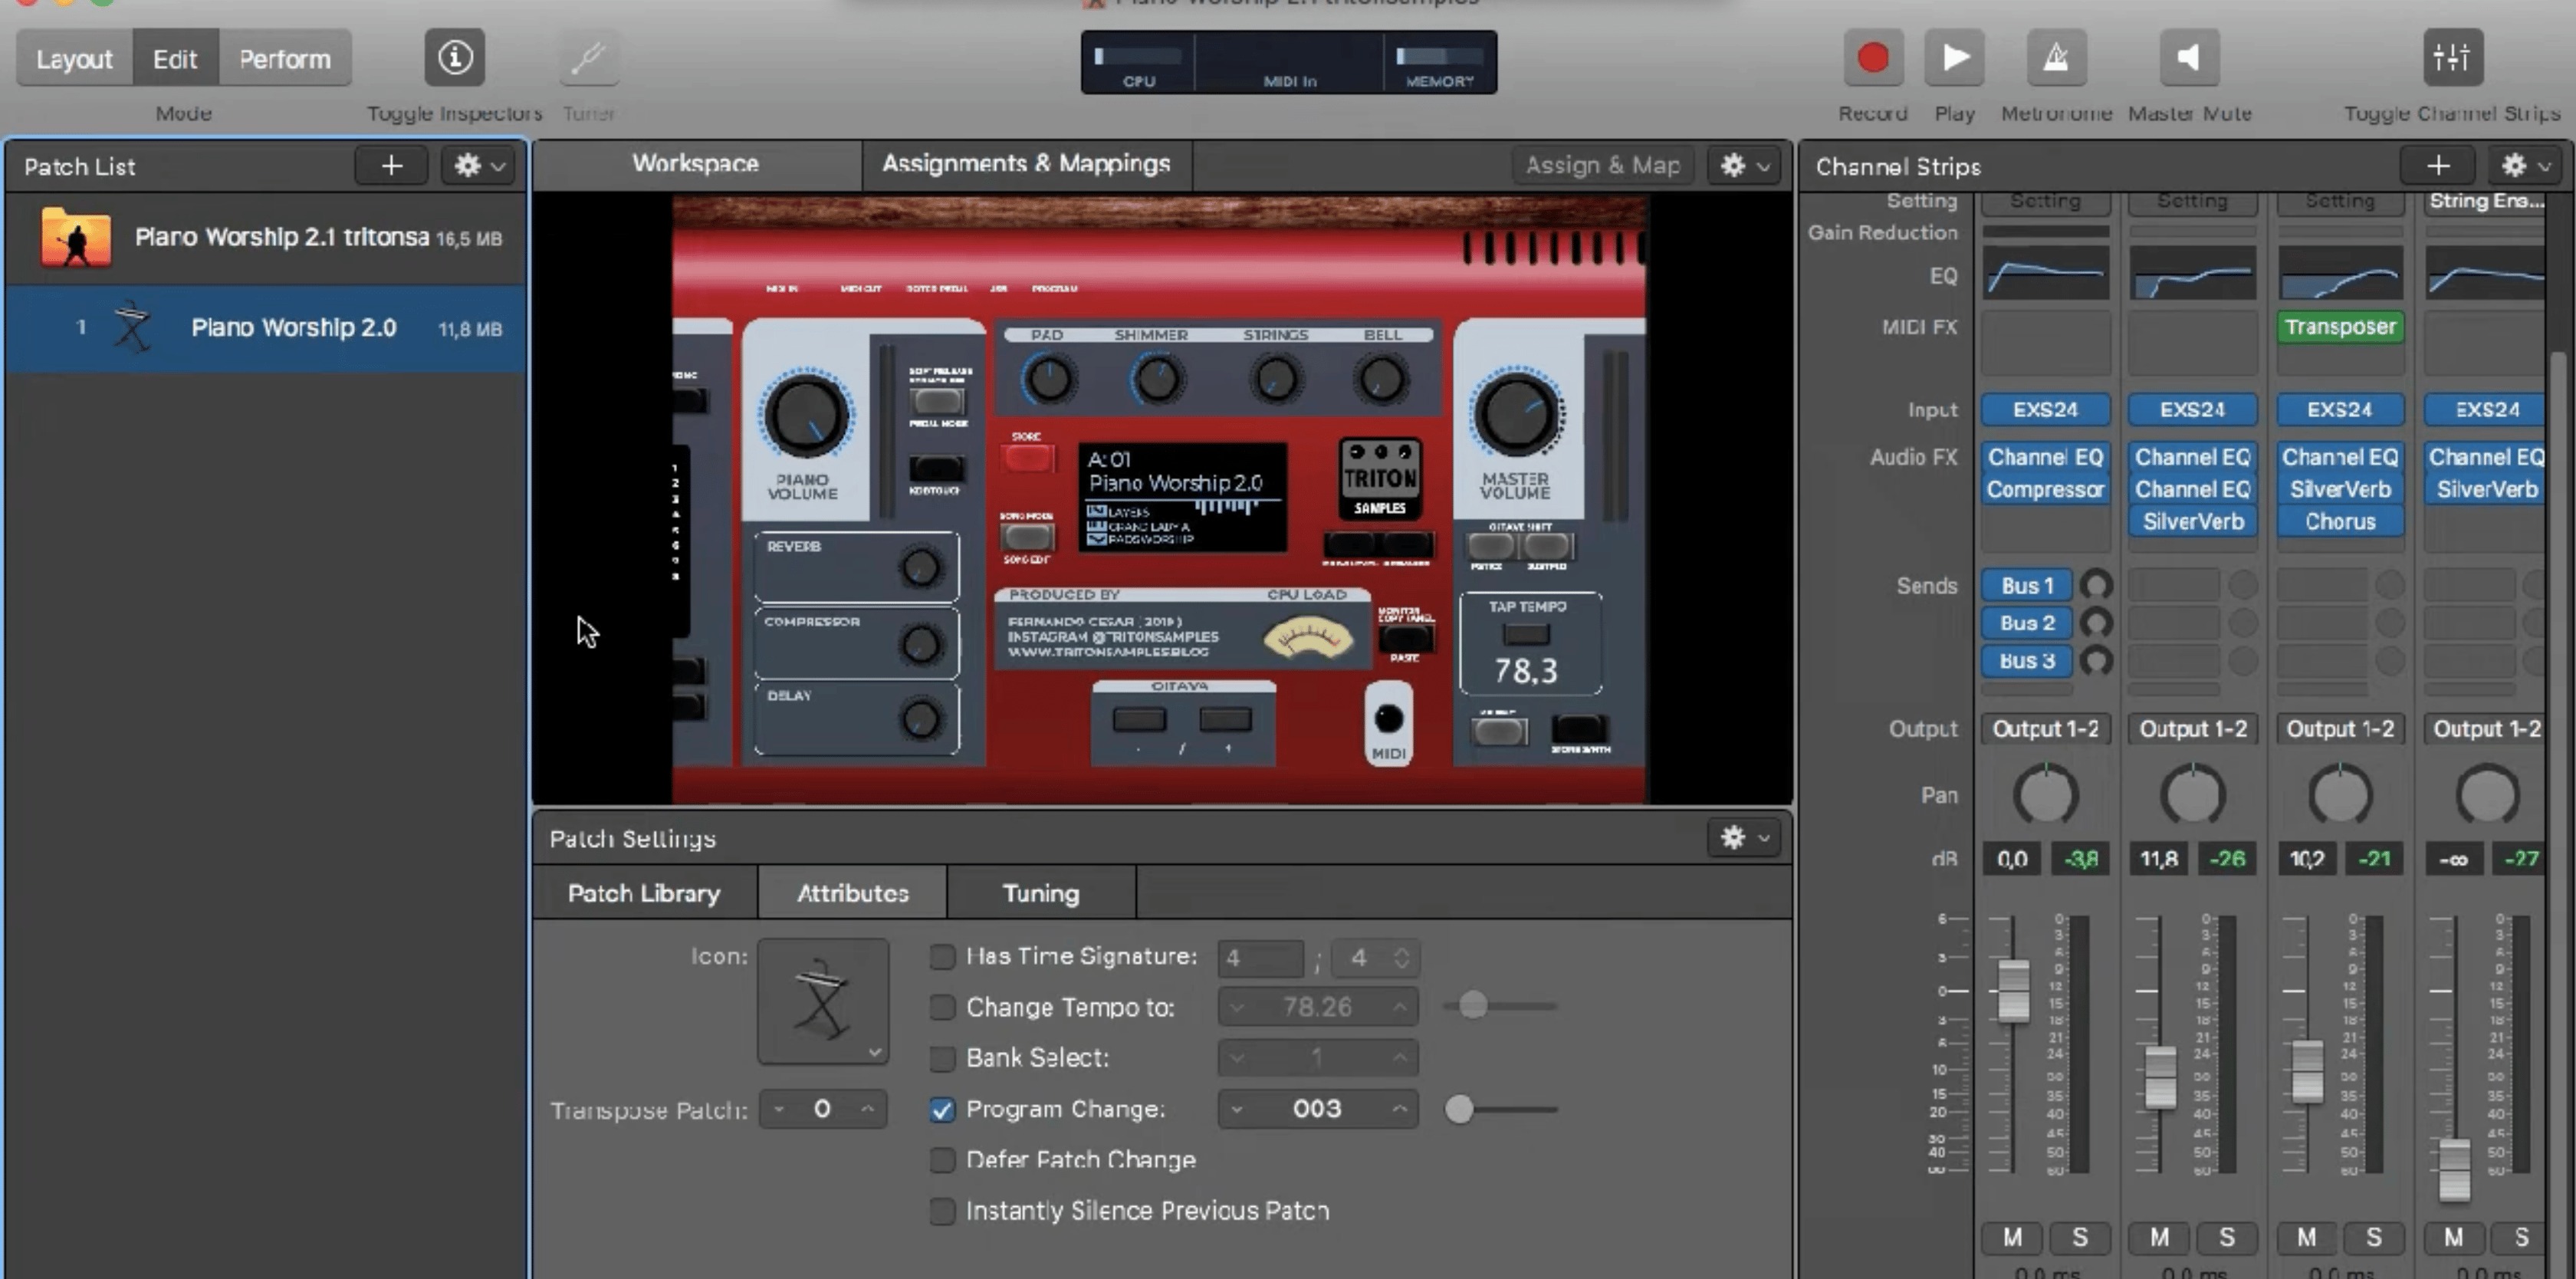Click the Triton Samples pedal logo
The image size is (2576, 1279).
pos(1379,479)
